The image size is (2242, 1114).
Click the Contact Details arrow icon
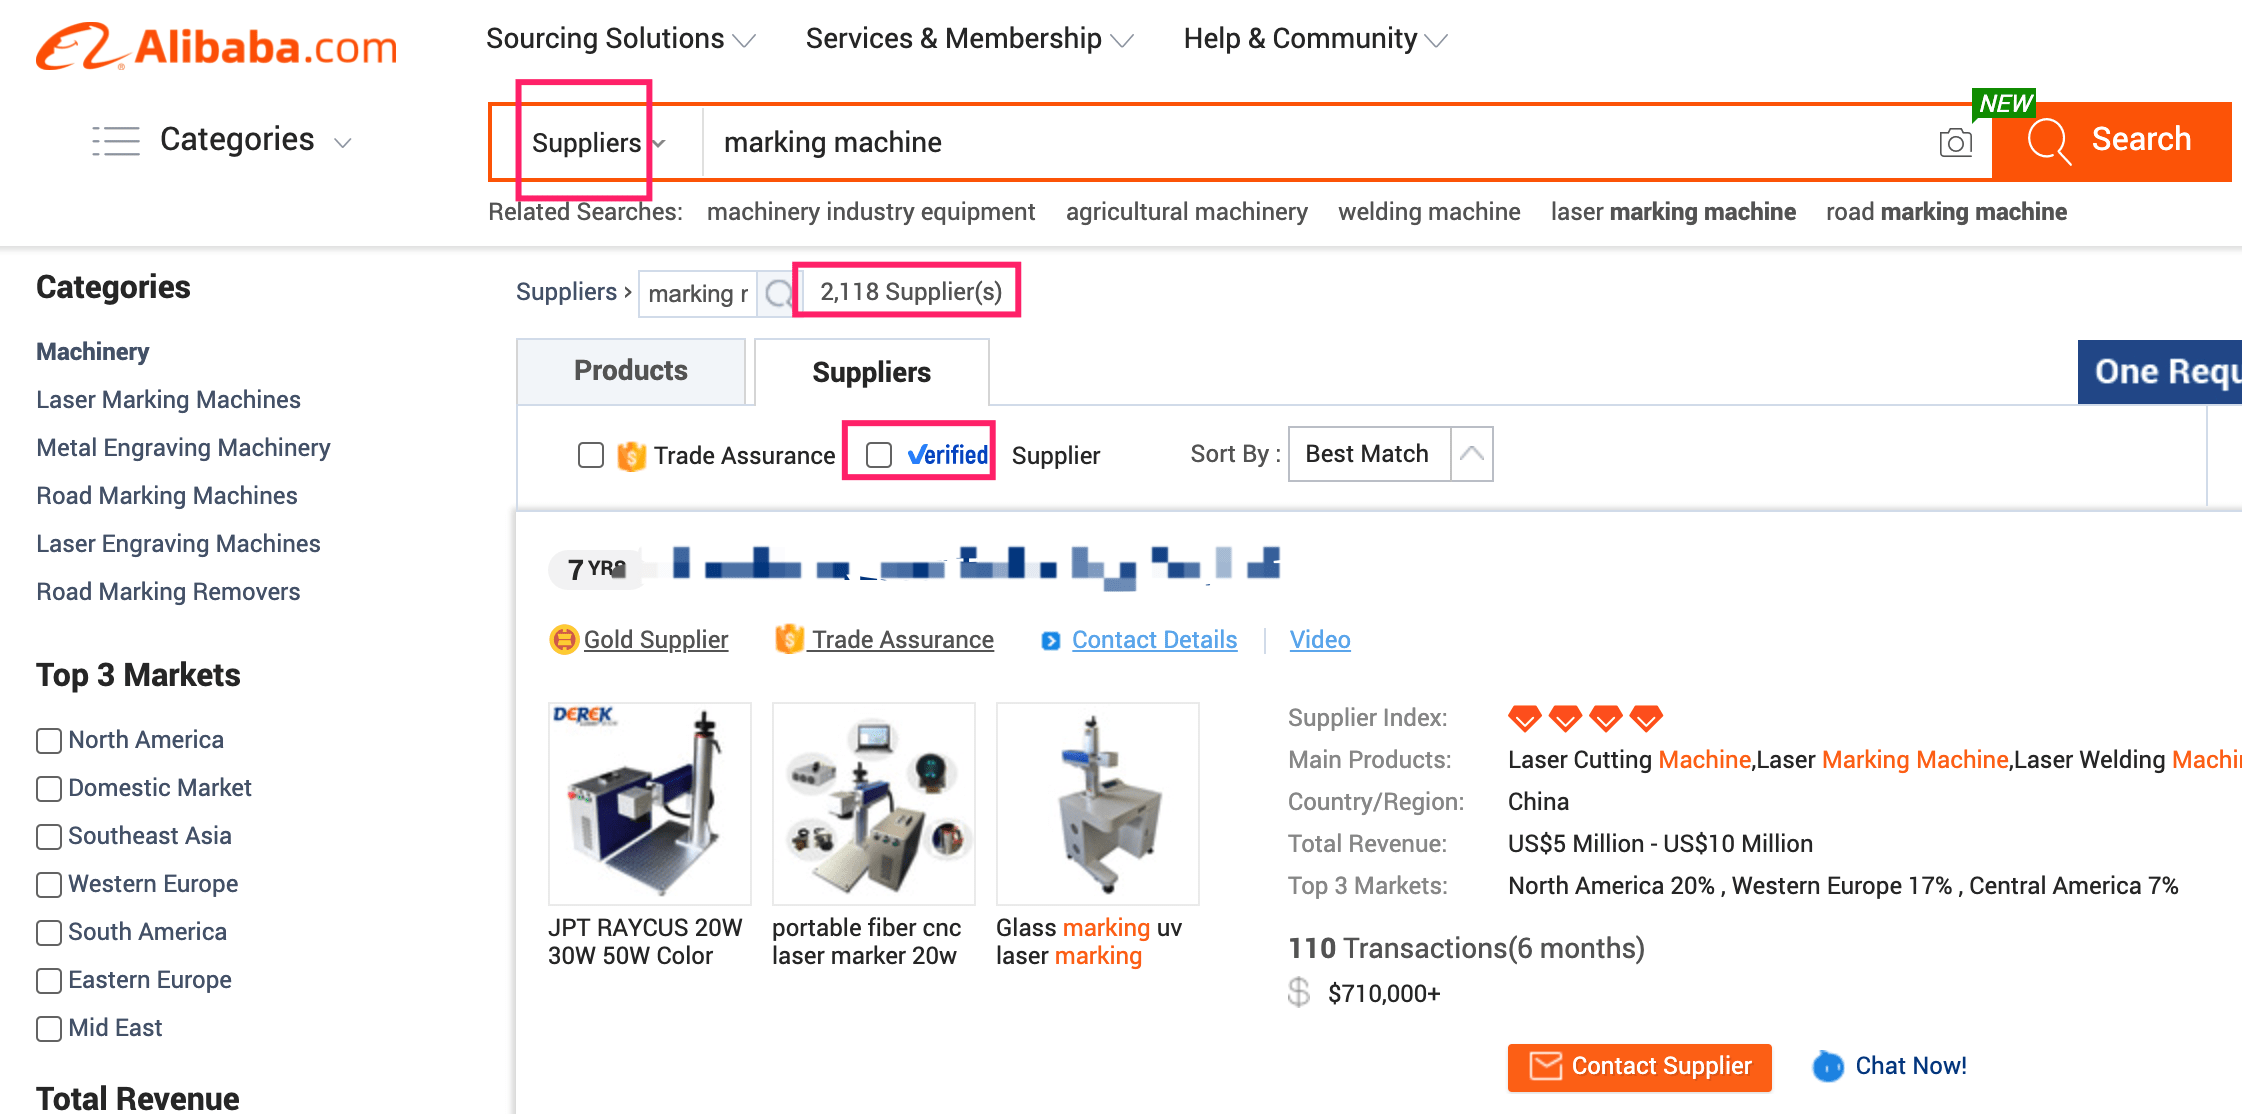[1050, 641]
